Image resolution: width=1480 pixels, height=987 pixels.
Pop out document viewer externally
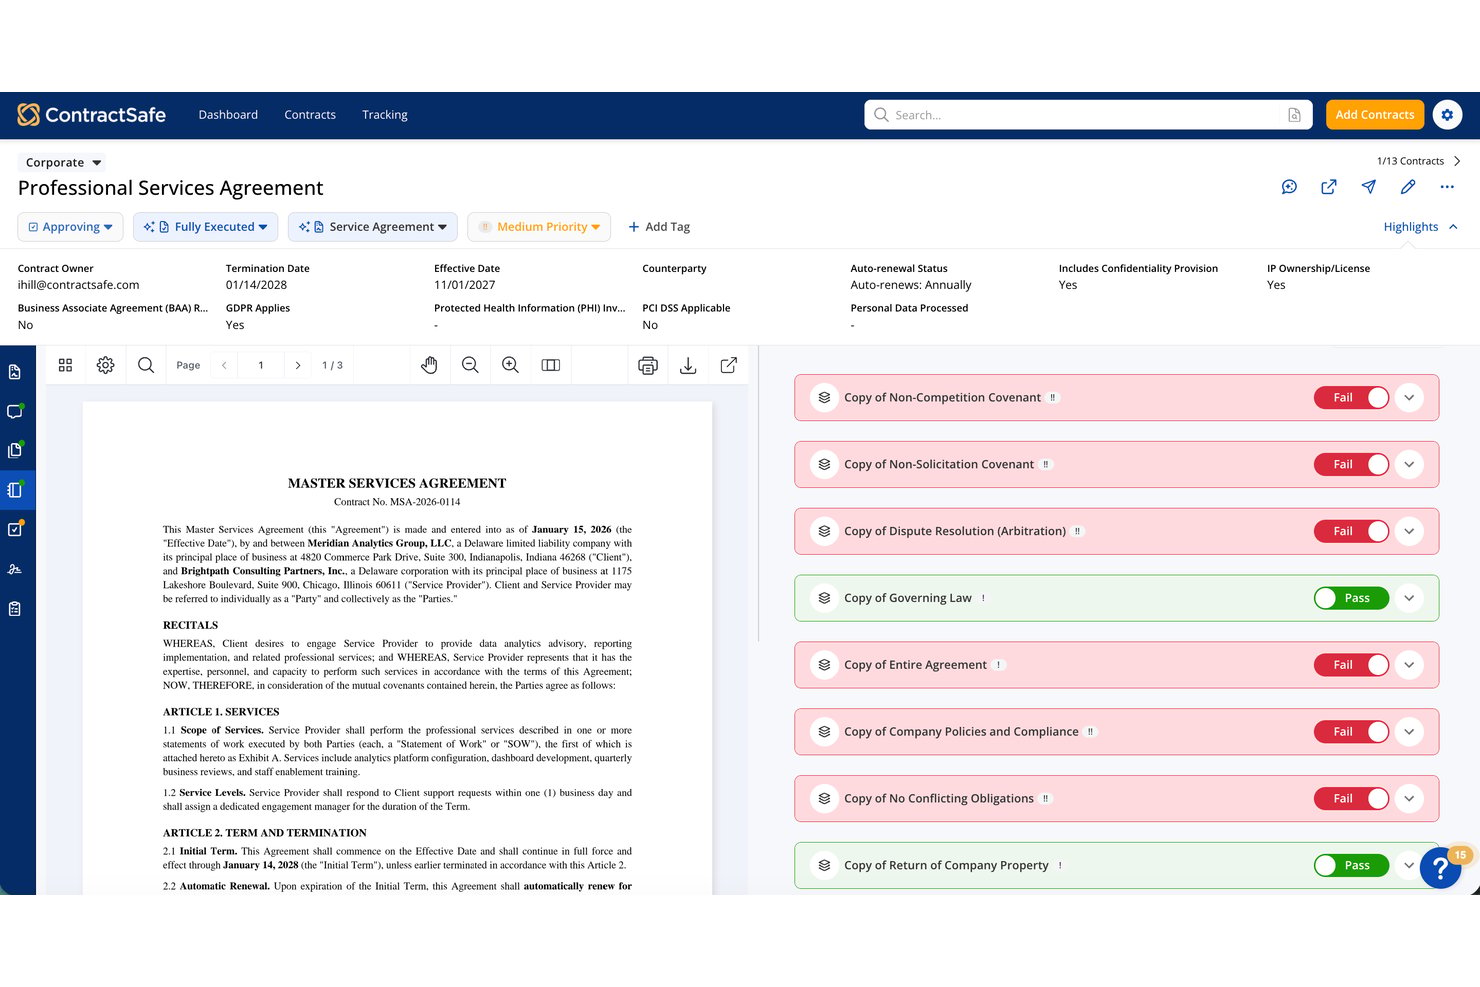coord(729,365)
